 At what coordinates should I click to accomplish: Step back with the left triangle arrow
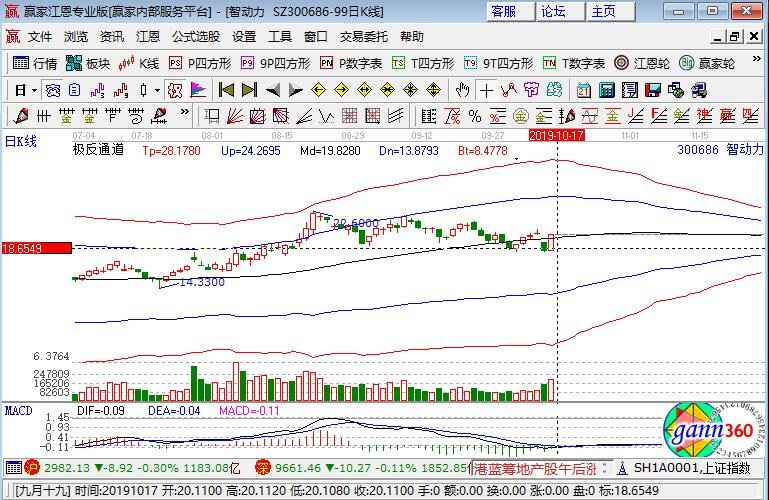[273, 90]
